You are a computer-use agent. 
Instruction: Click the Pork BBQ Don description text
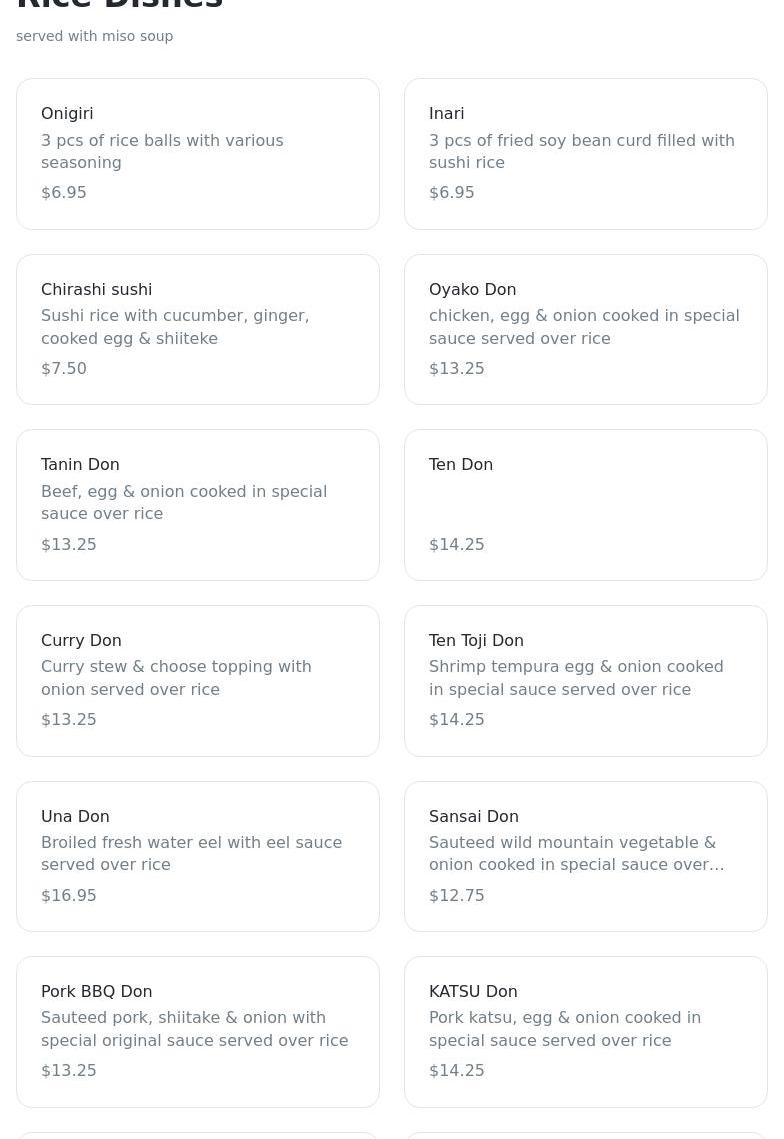click(x=194, y=1029)
